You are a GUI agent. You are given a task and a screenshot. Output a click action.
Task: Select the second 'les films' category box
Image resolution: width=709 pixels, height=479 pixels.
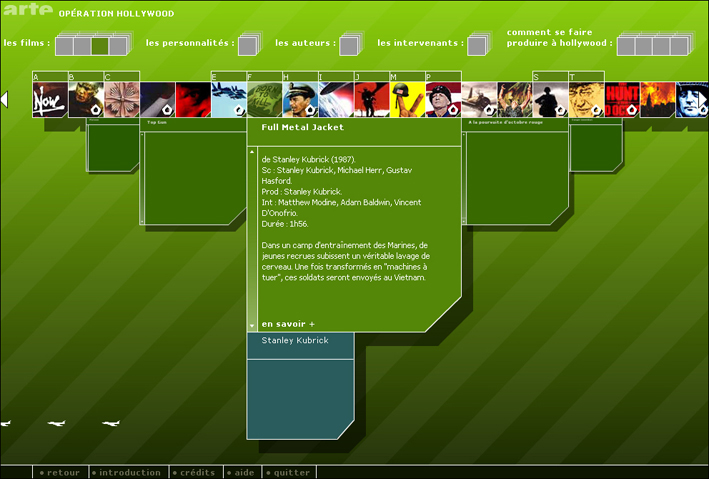82,46
